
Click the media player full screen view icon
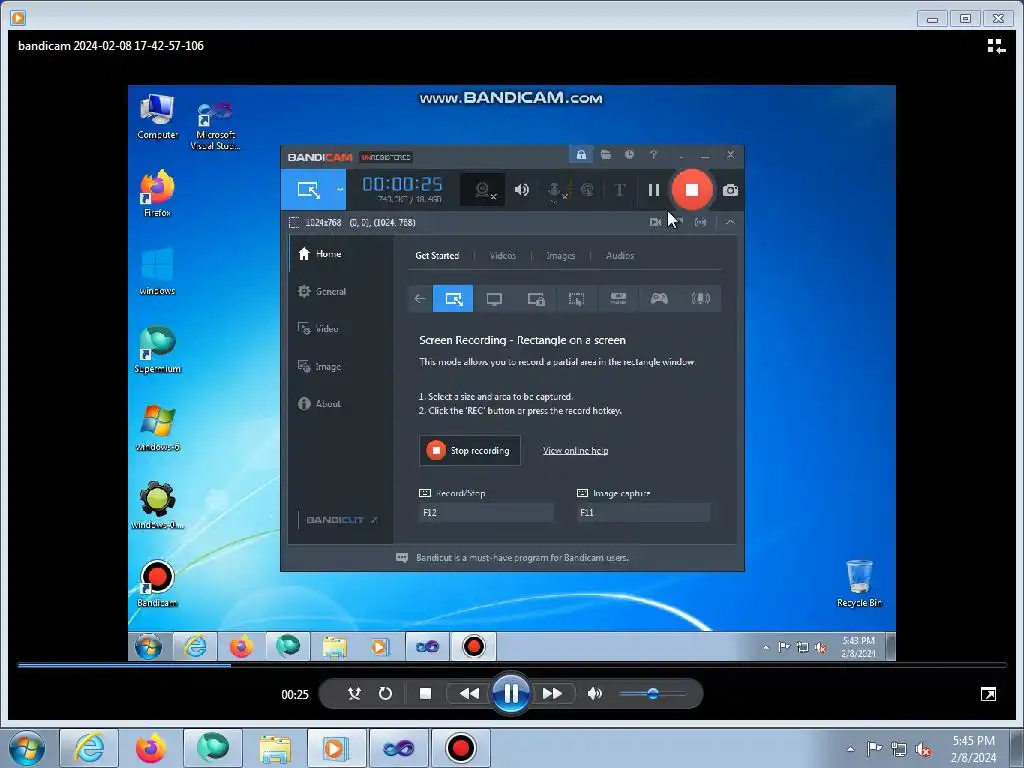[988, 694]
